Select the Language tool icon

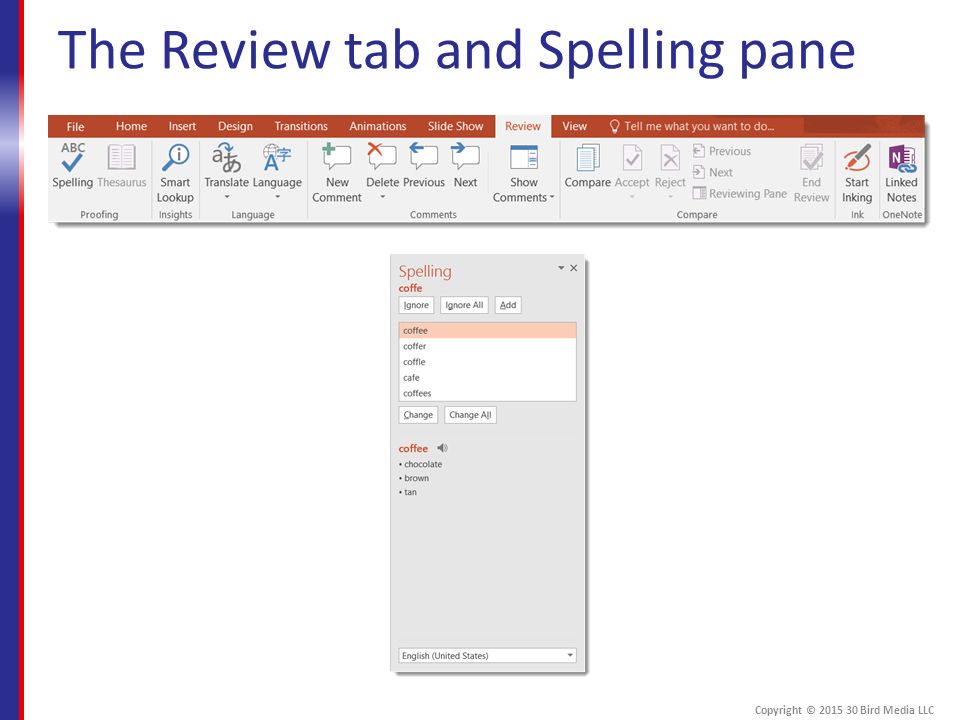(277, 157)
